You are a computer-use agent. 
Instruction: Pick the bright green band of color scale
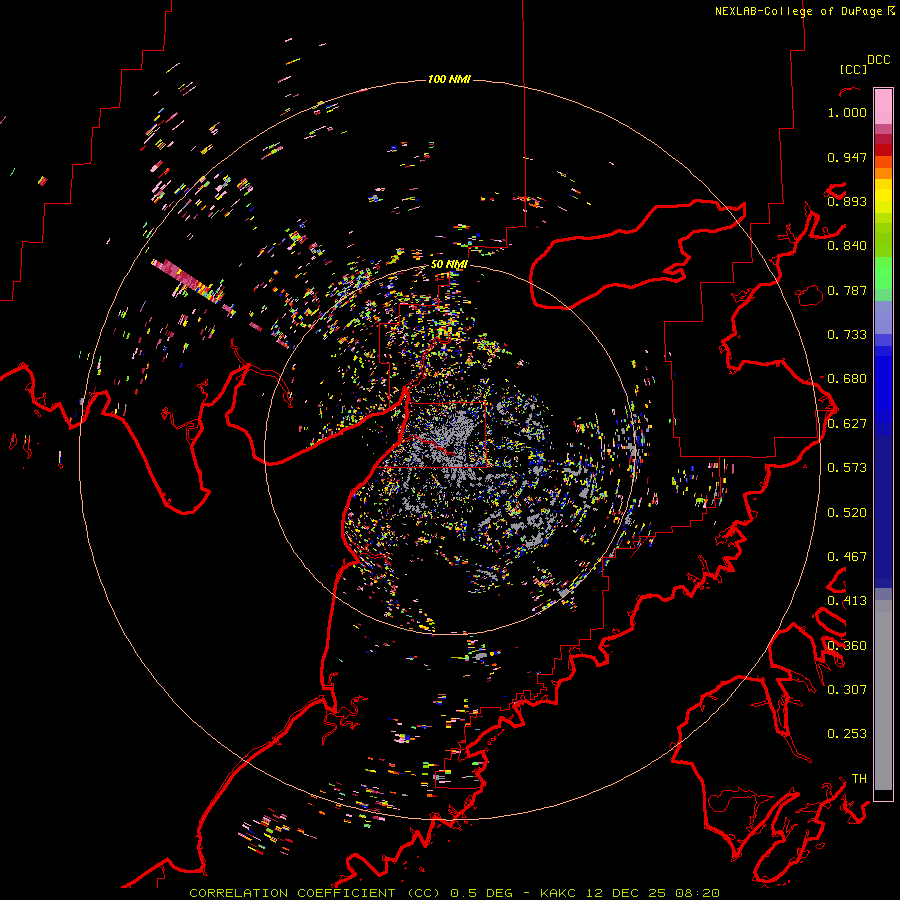pyautogui.click(x=883, y=272)
